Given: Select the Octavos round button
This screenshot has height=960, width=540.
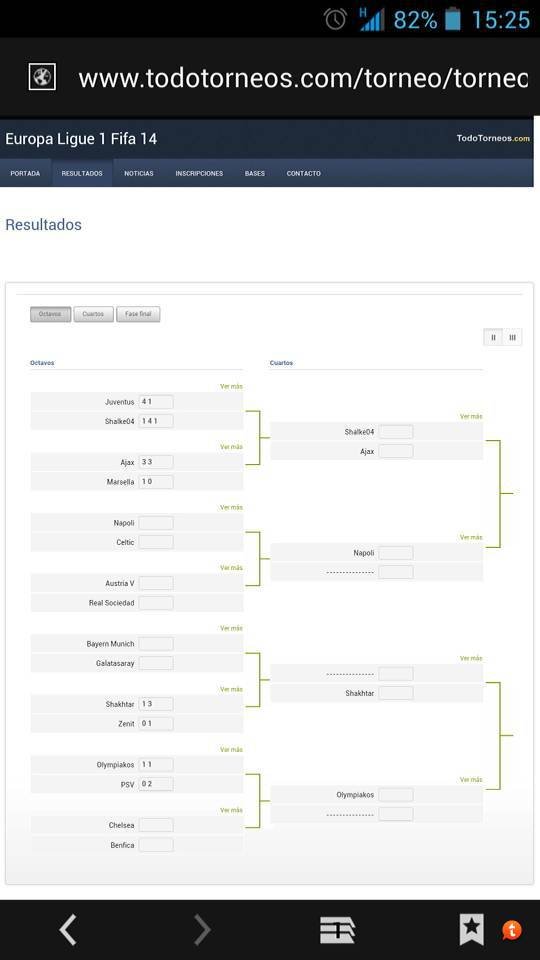Looking at the screenshot, I should coord(50,314).
